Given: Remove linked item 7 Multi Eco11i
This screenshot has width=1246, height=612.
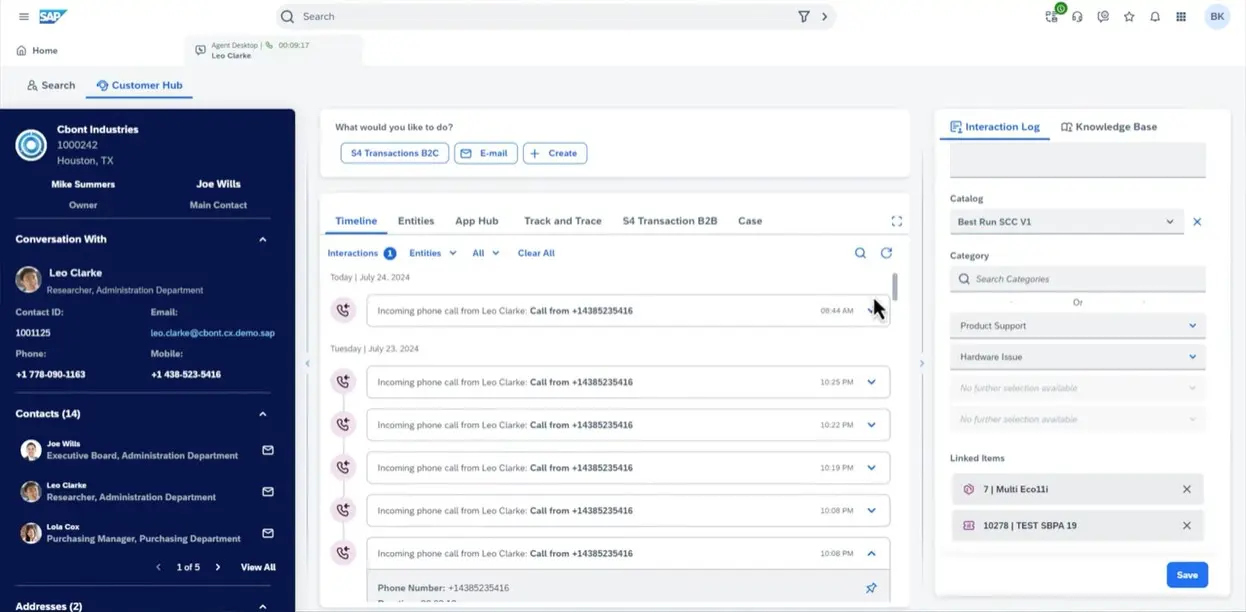Looking at the screenshot, I should click(1187, 490).
